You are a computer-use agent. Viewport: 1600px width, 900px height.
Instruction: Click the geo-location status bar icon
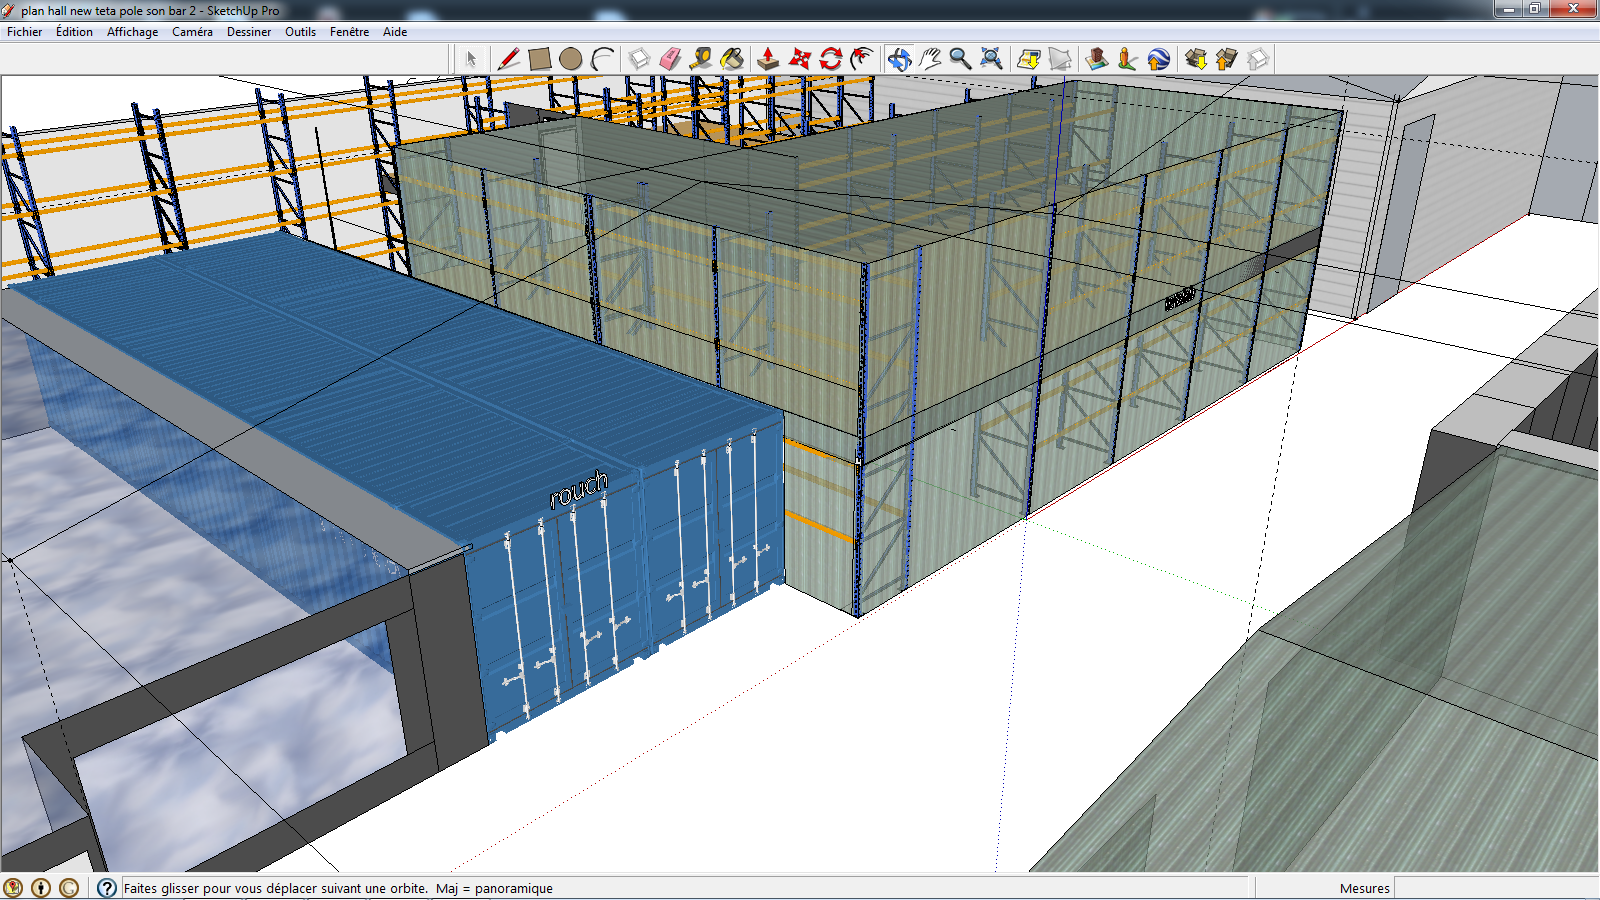[13, 888]
